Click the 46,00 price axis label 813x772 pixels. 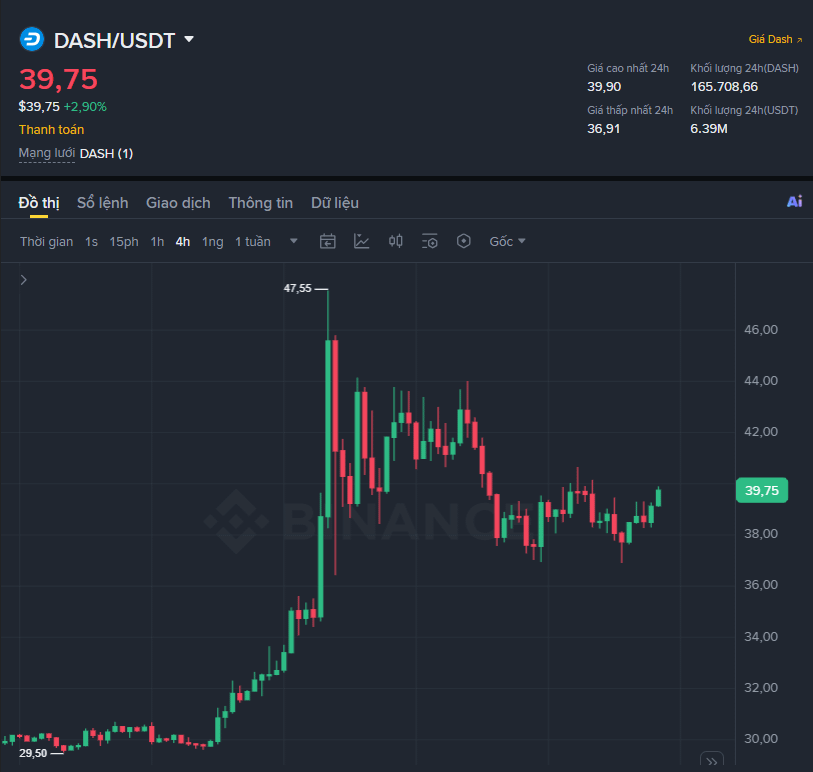[761, 330]
